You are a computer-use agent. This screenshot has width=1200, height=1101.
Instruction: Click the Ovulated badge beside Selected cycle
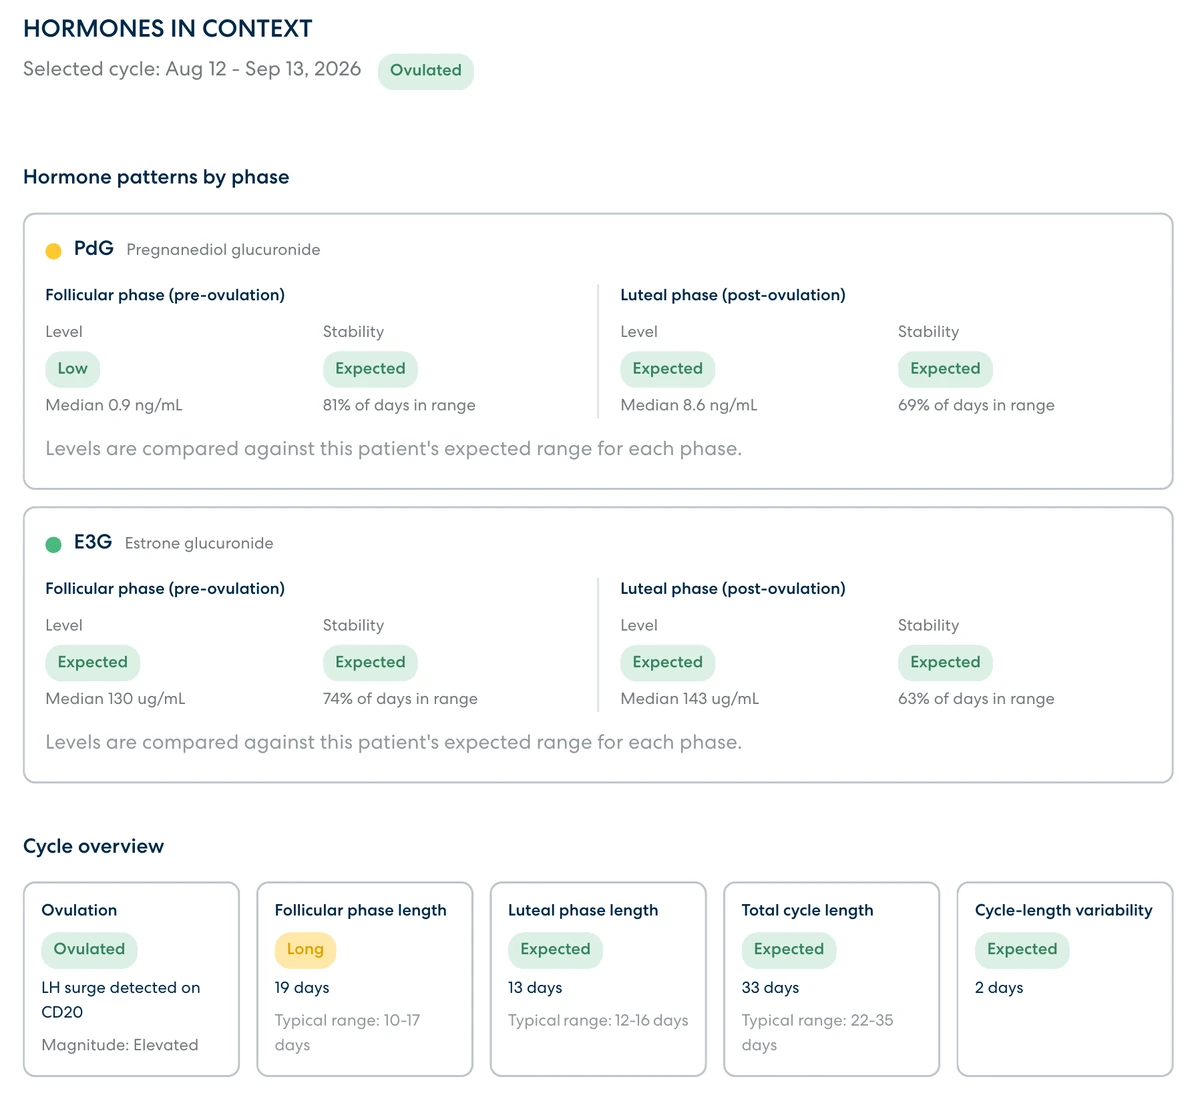point(426,71)
